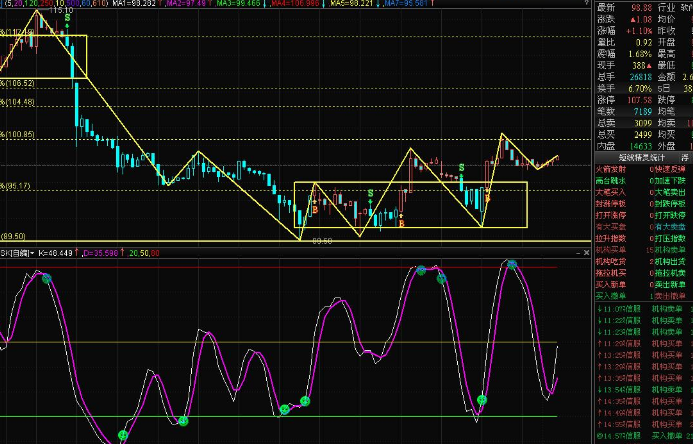Image resolution: width=693 pixels, height=444 pixels.
Task: Click the 振幅 1.68% value
Action: (640, 54)
